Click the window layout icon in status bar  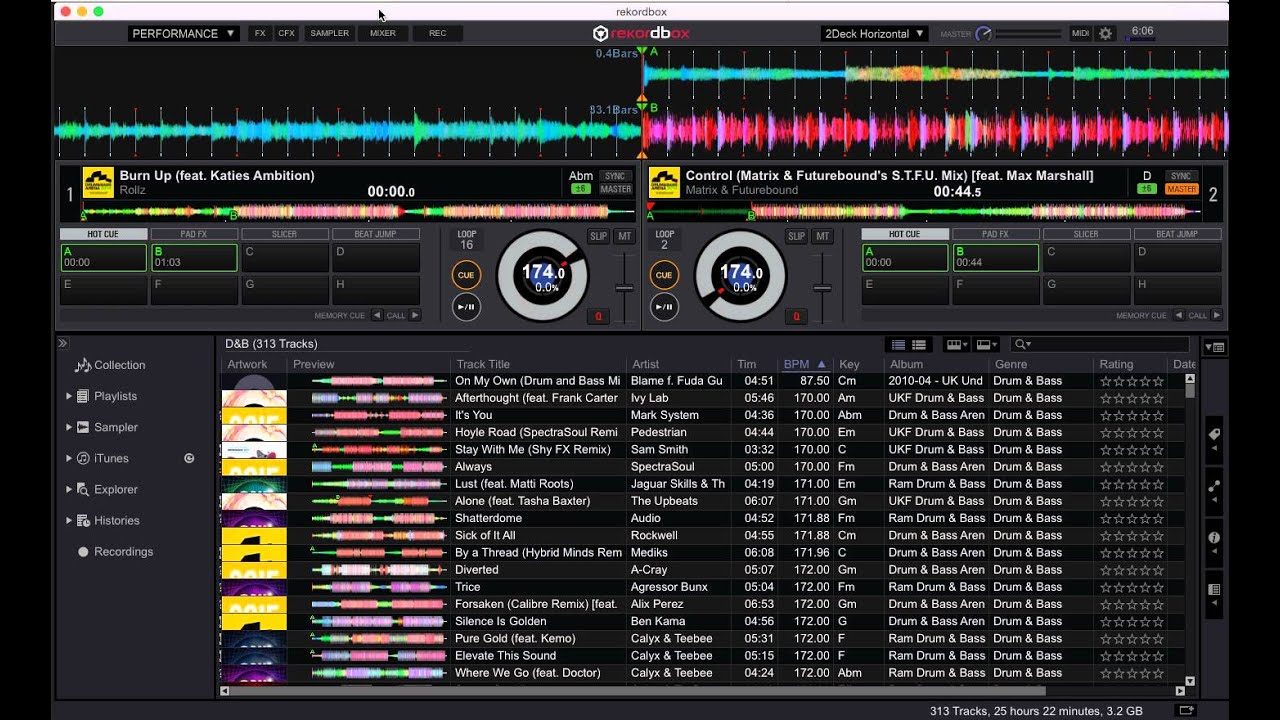[1186, 711]
